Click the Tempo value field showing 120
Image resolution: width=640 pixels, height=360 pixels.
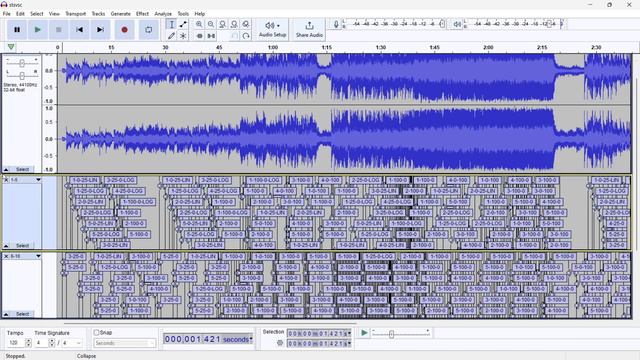click(16, 343)
